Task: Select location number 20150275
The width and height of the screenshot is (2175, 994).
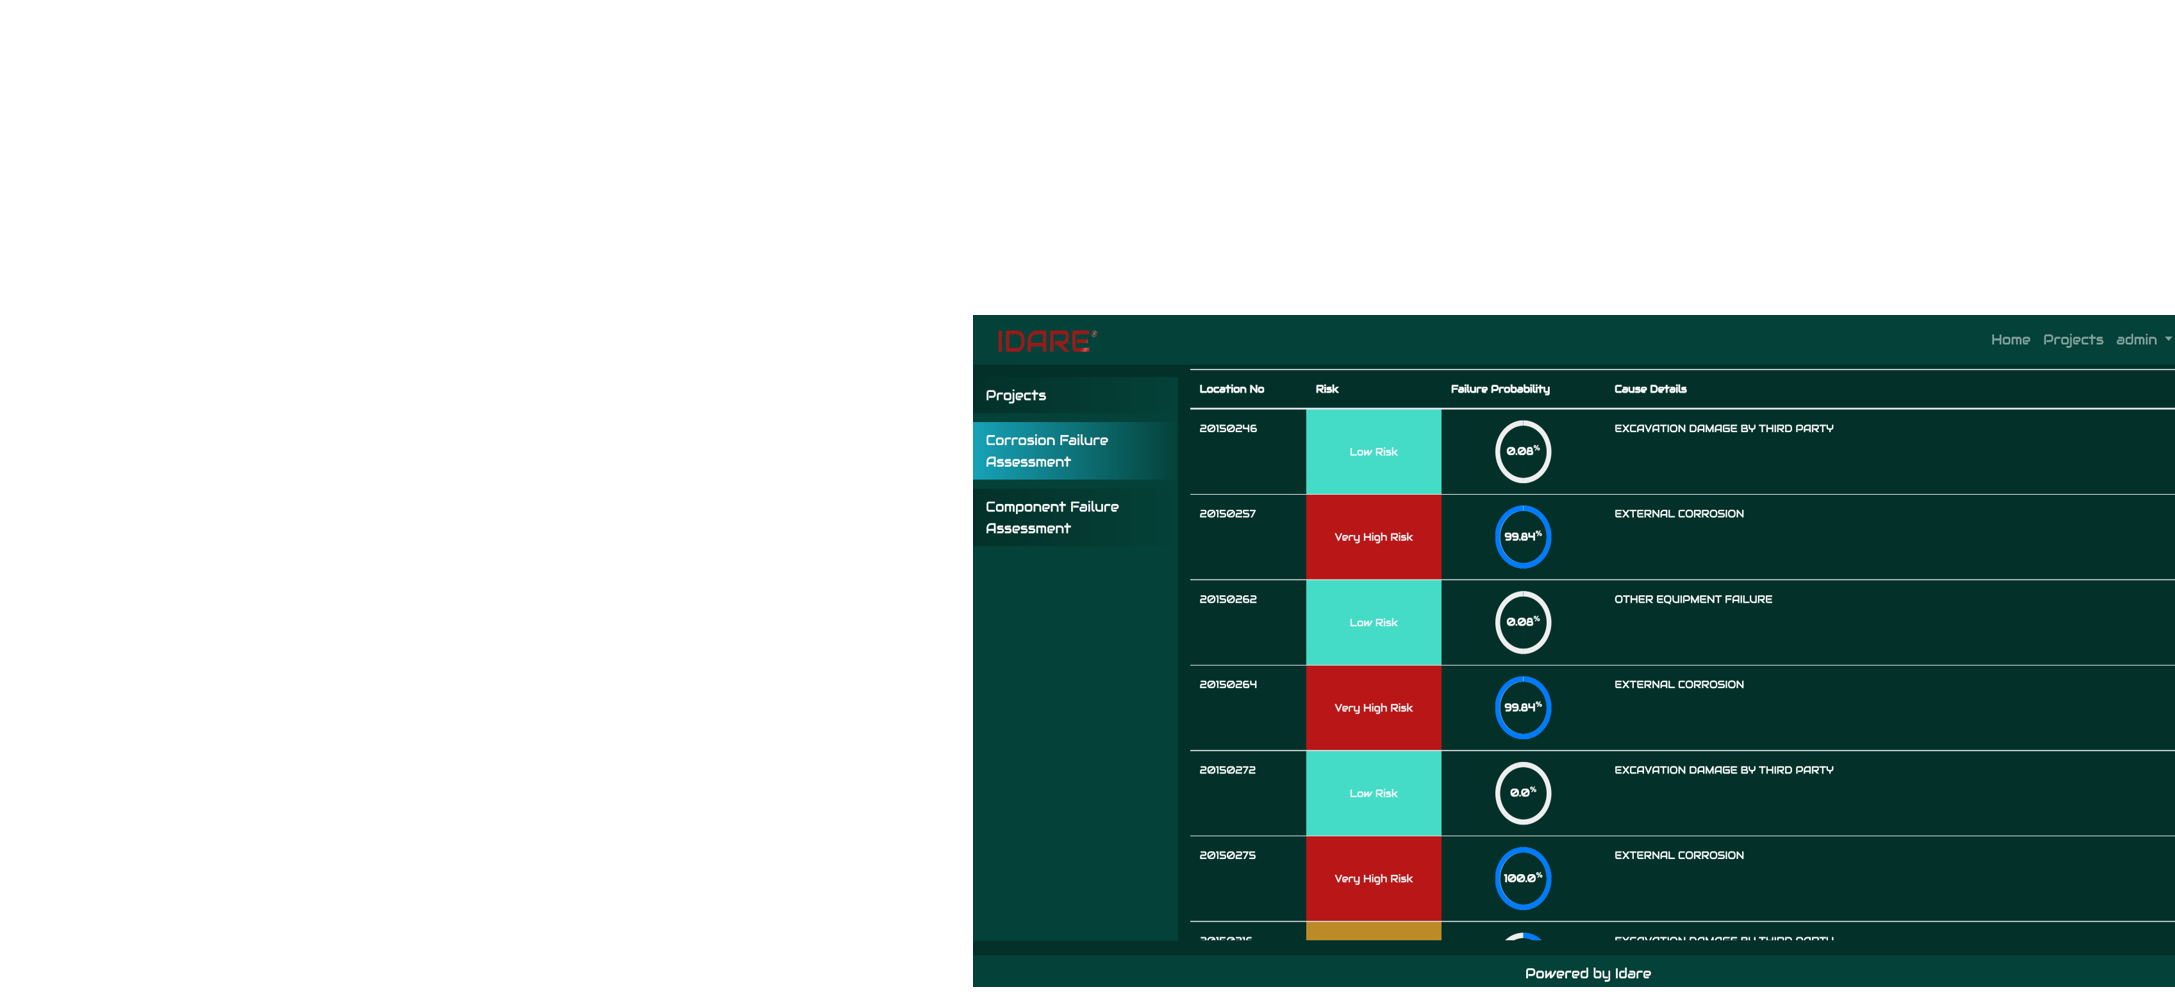Action: (1228, 856)
